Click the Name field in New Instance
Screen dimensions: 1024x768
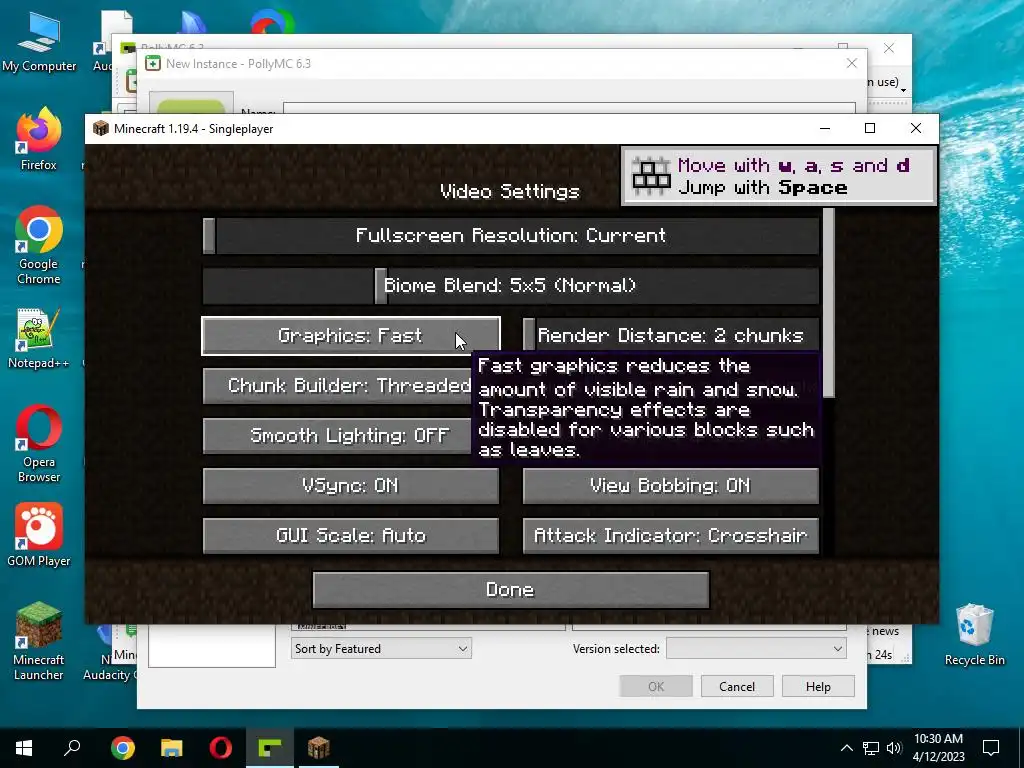pos(569,108)
